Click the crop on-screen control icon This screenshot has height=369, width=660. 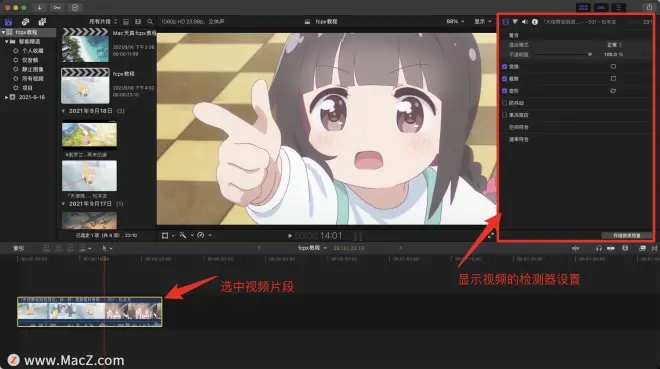click(x=613, y=79)
